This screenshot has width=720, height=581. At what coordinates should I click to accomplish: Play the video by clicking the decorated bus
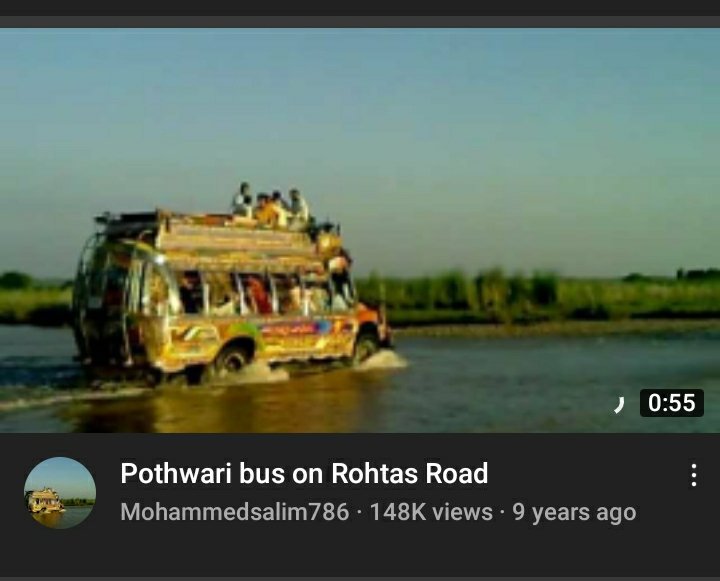231,294
